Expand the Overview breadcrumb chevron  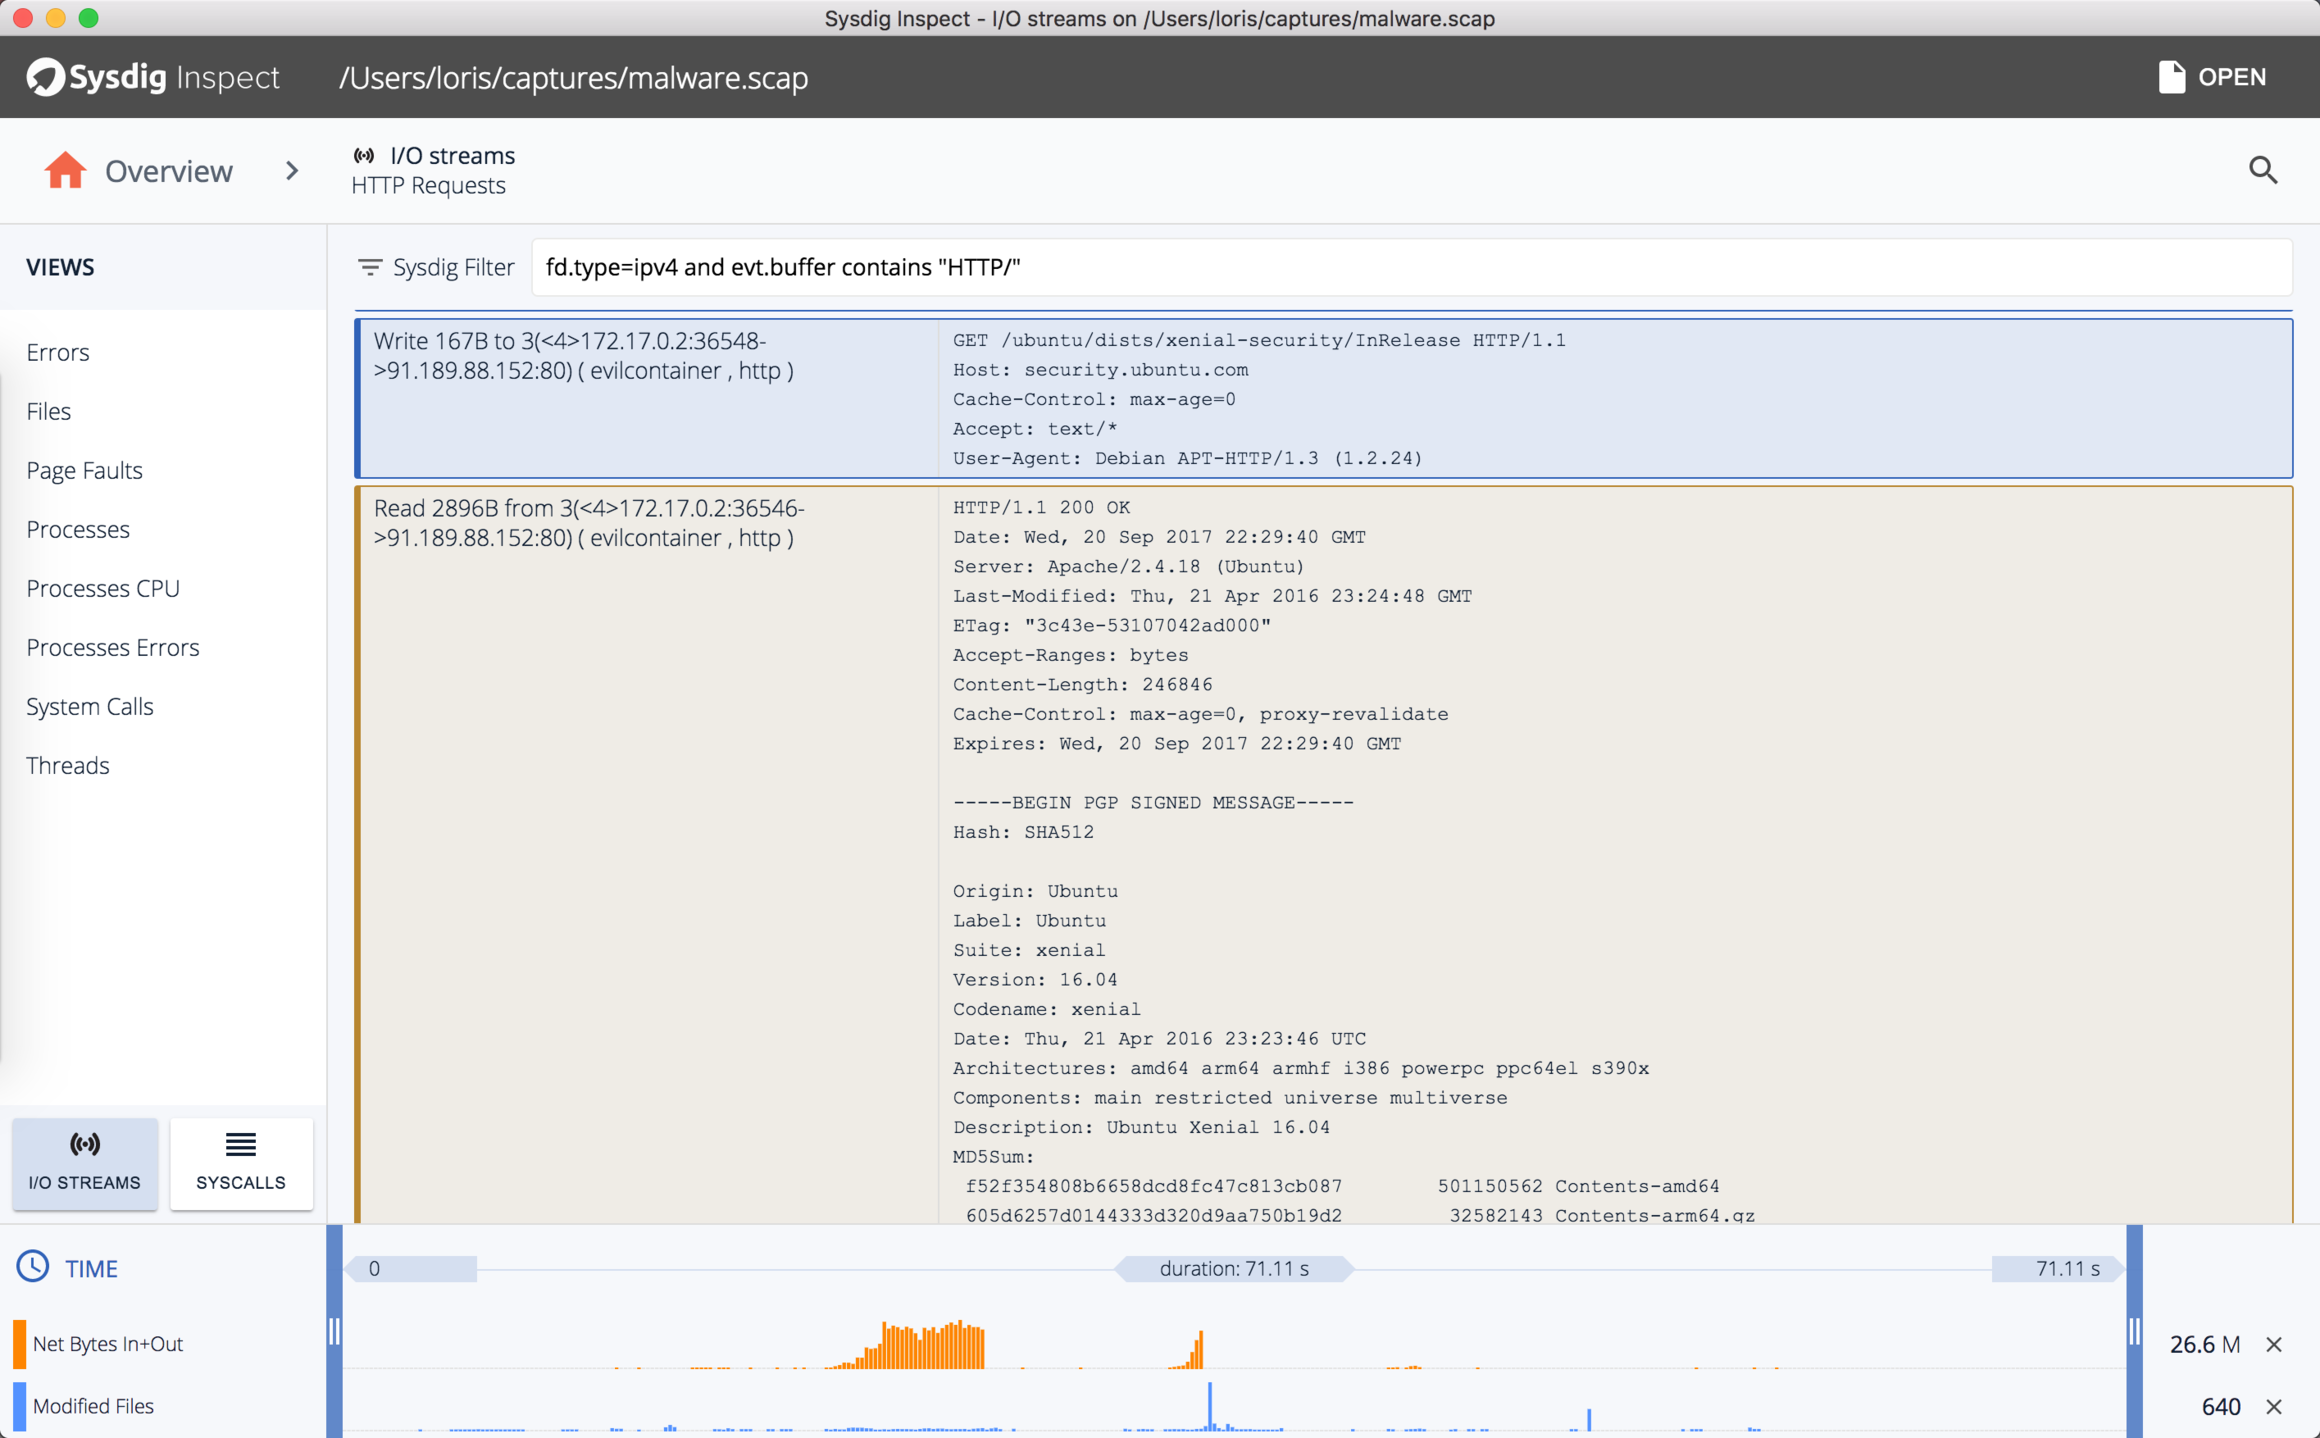pos(291,171)
